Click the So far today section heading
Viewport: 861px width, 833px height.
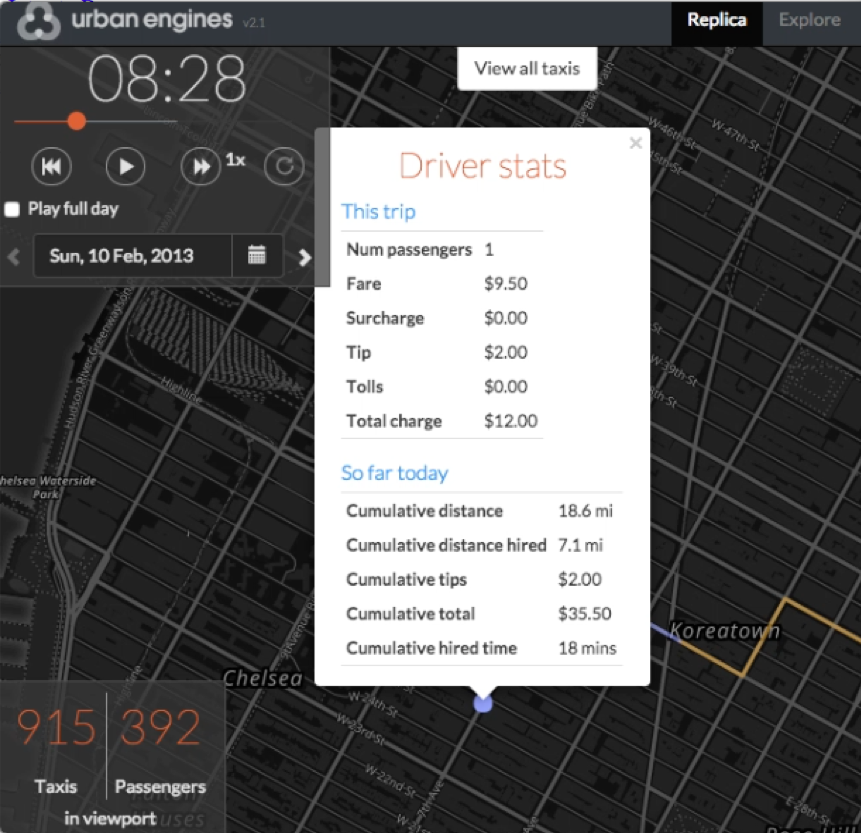point(394,473)
